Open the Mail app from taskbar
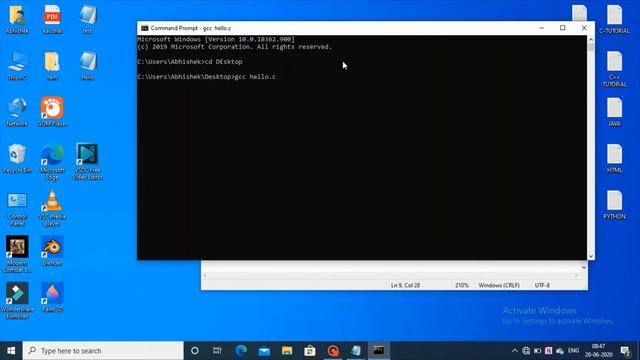 tap(264, 351)
